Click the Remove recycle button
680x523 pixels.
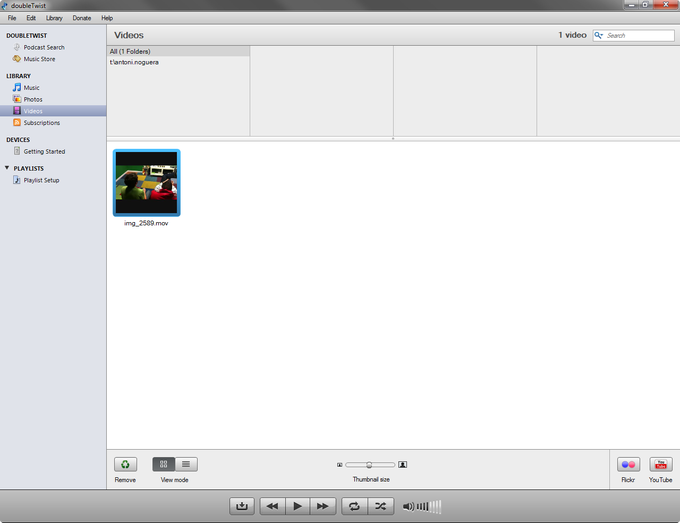point(125,464)
